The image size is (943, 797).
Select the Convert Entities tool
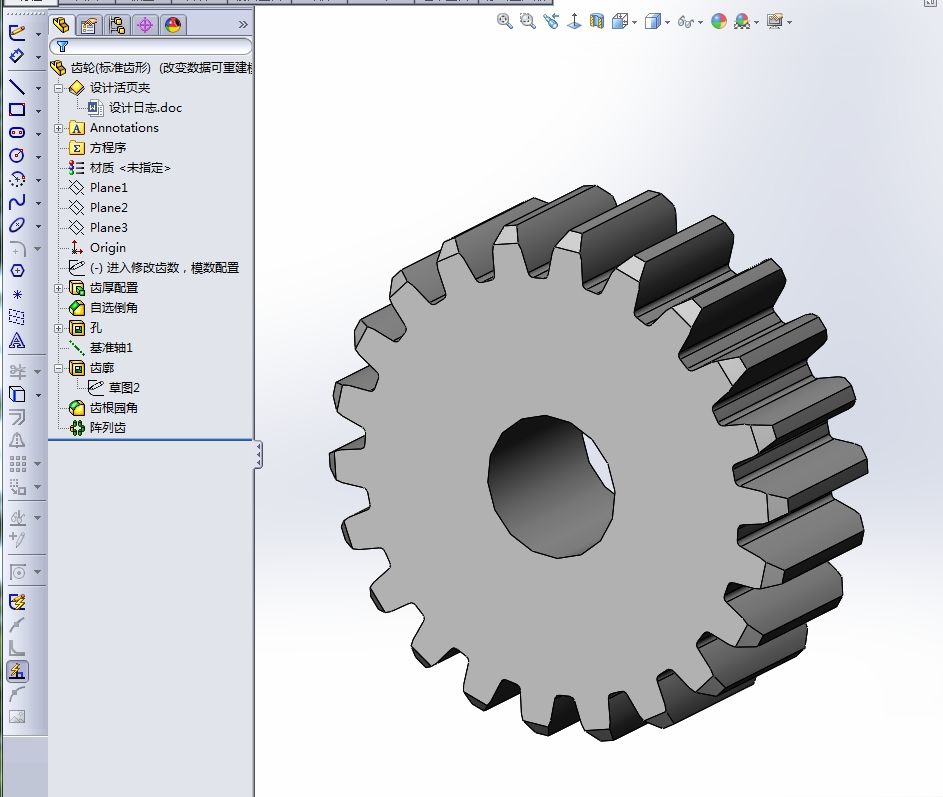pos(17,395)
